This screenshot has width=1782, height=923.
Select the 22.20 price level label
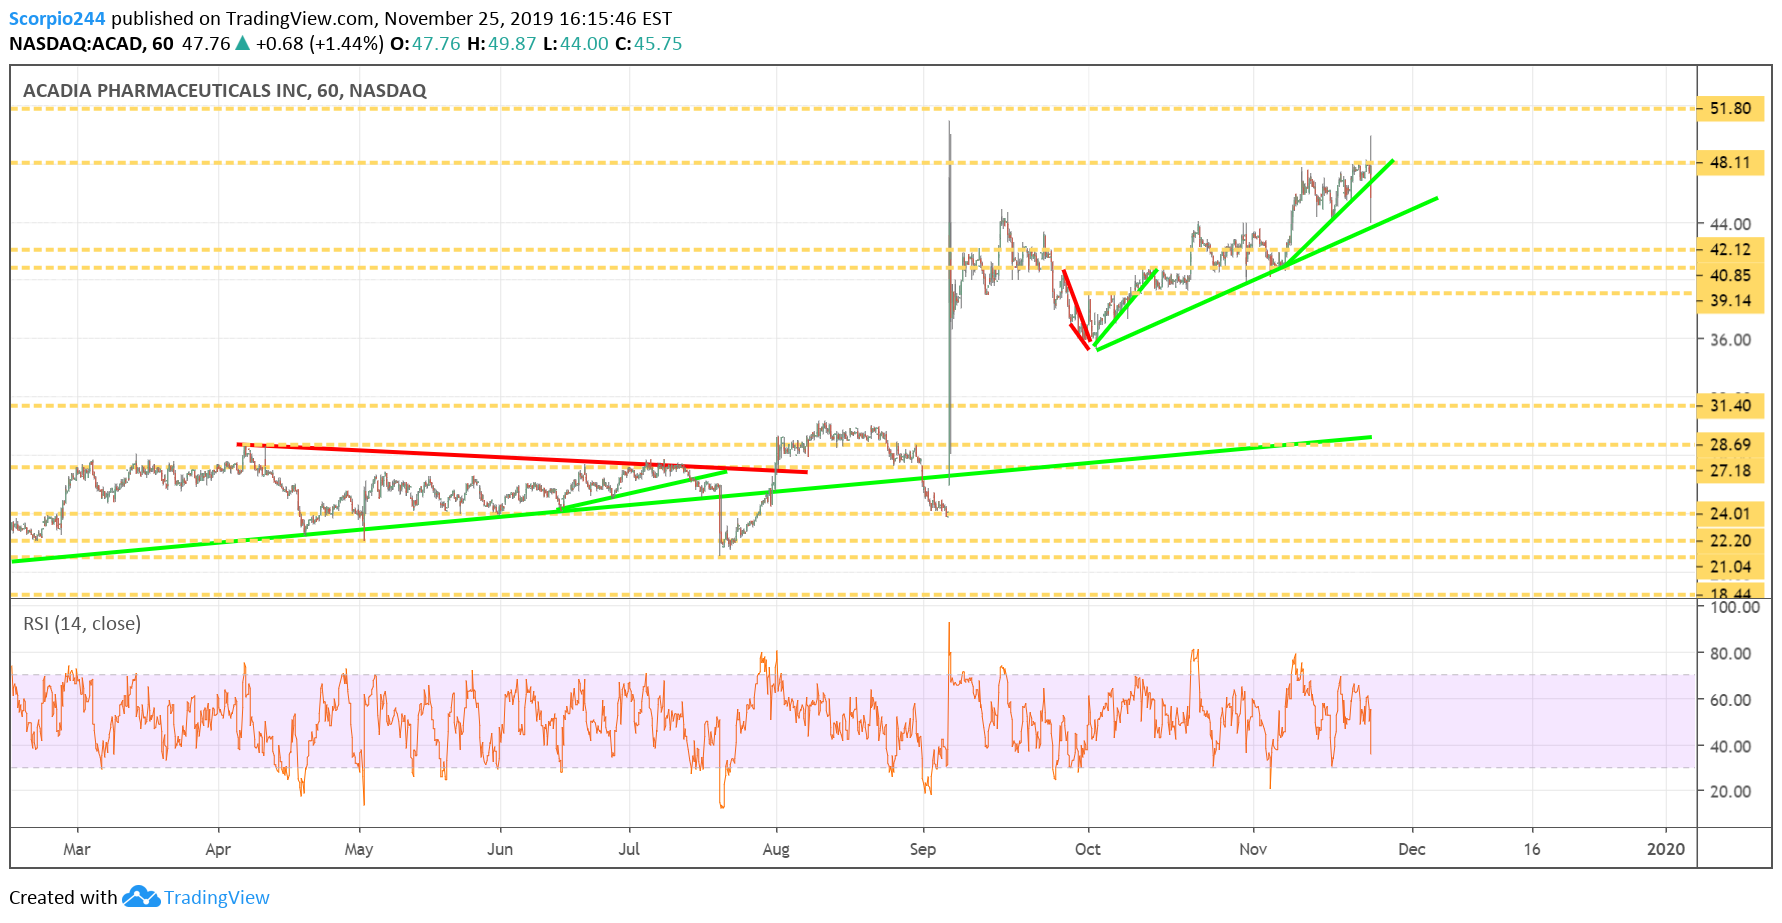point(1730,540)
